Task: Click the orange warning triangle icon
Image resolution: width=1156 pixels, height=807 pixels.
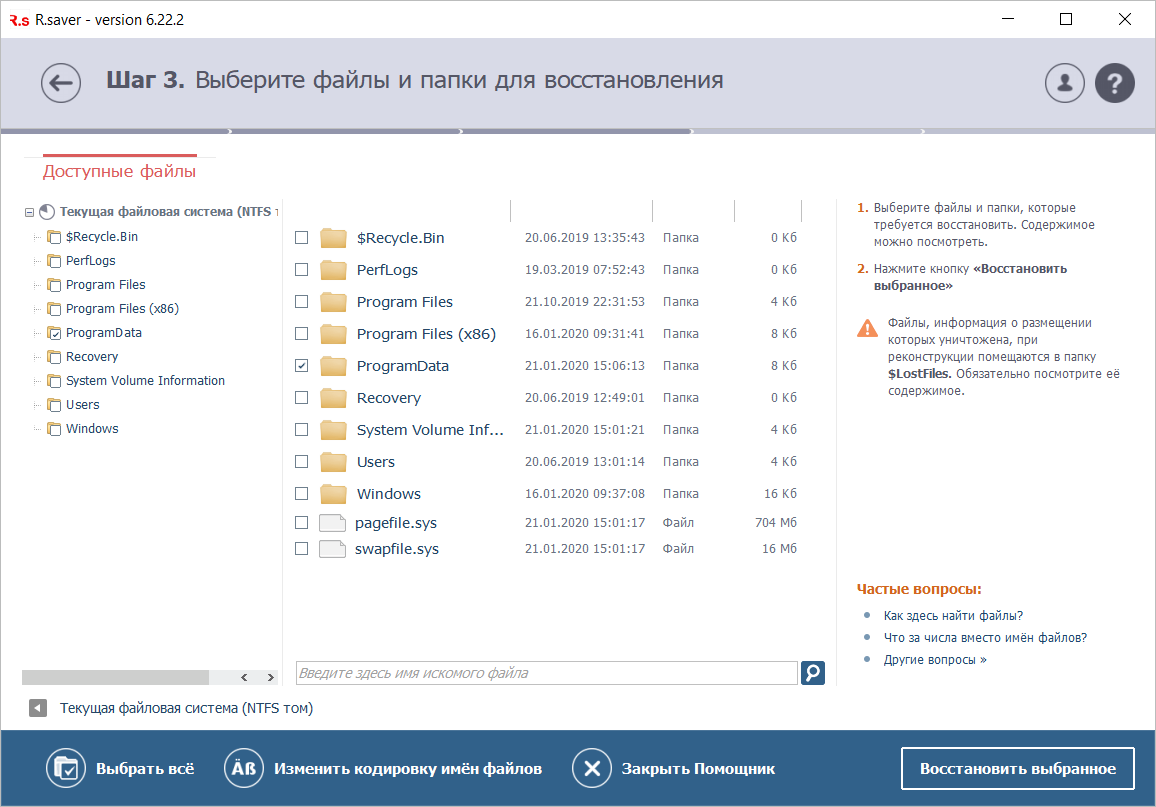Action: (x=868, y=328)
